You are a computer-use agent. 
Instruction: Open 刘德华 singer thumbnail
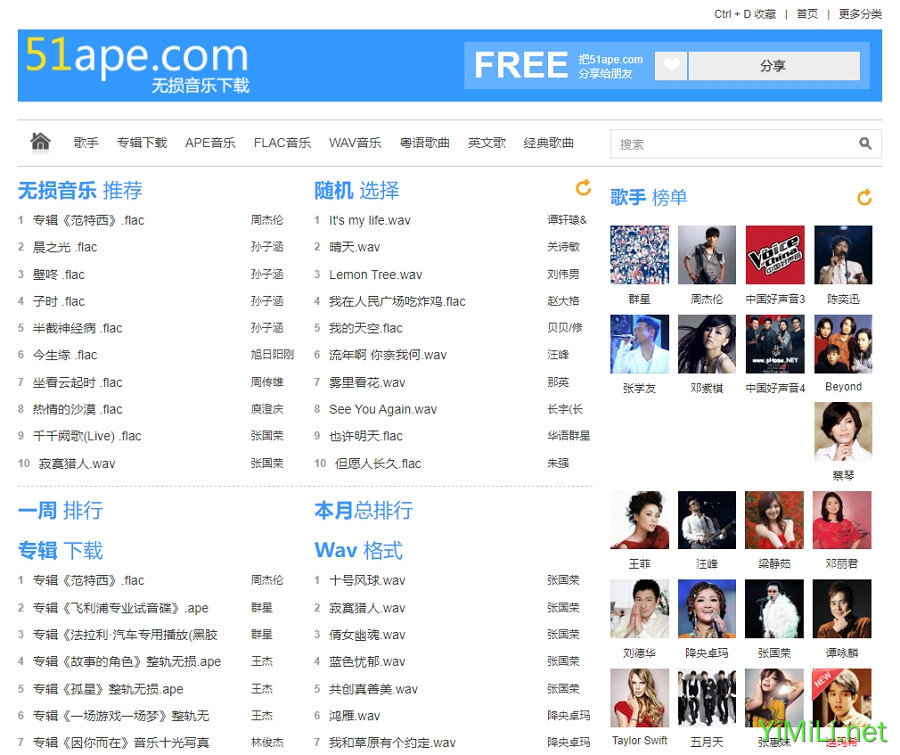point(639,609)
